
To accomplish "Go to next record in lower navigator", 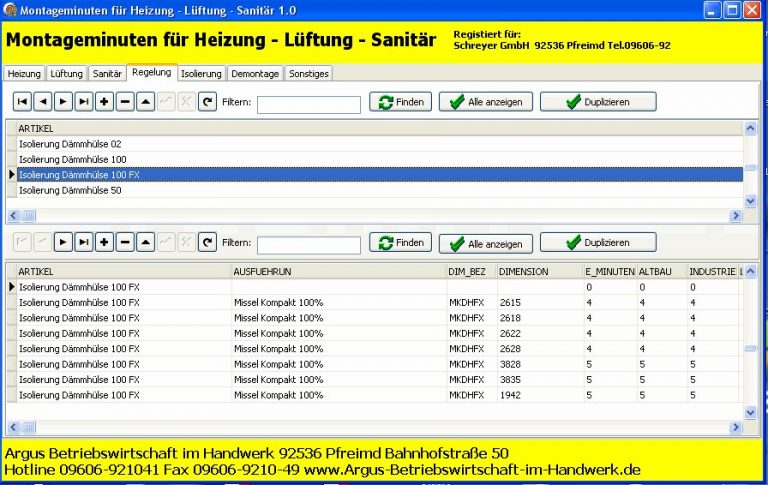I will (63, 242).
